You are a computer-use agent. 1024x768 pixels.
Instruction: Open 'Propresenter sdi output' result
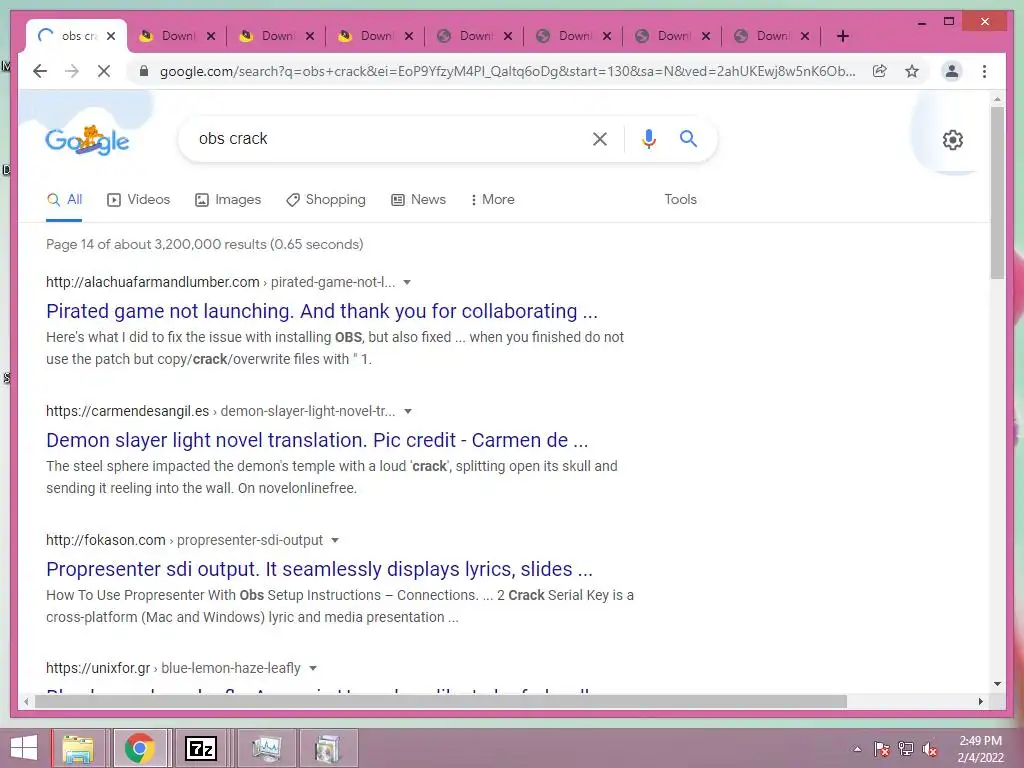(319, 569)
